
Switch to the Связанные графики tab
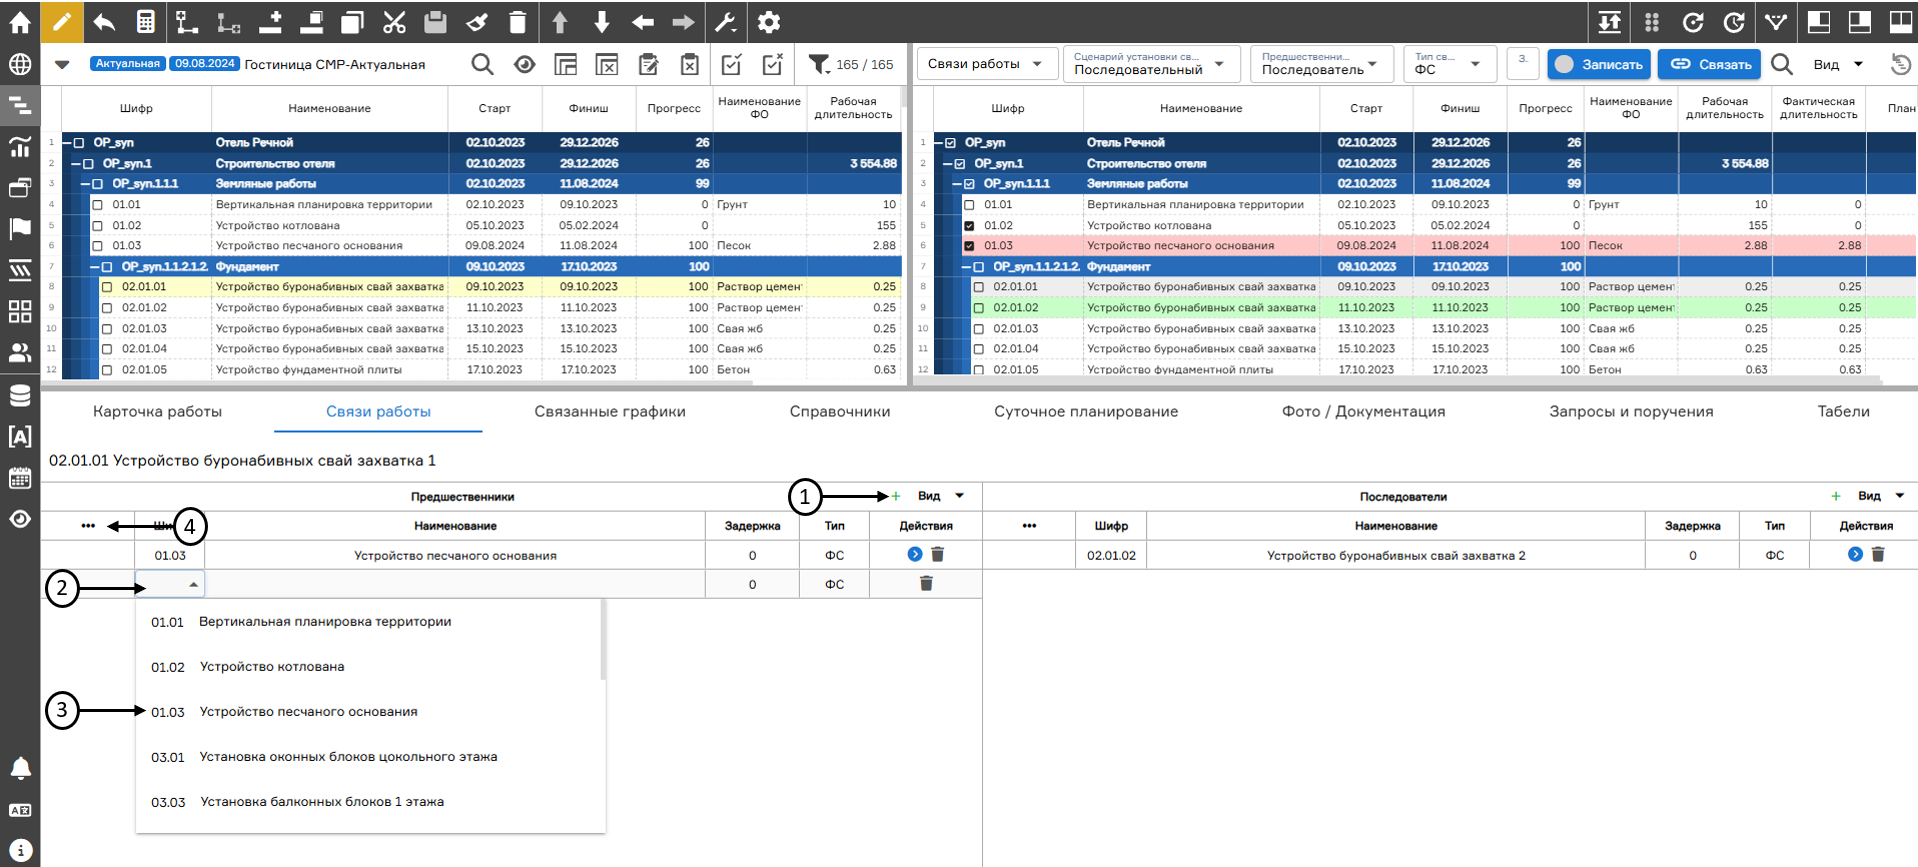coord(610,411)
